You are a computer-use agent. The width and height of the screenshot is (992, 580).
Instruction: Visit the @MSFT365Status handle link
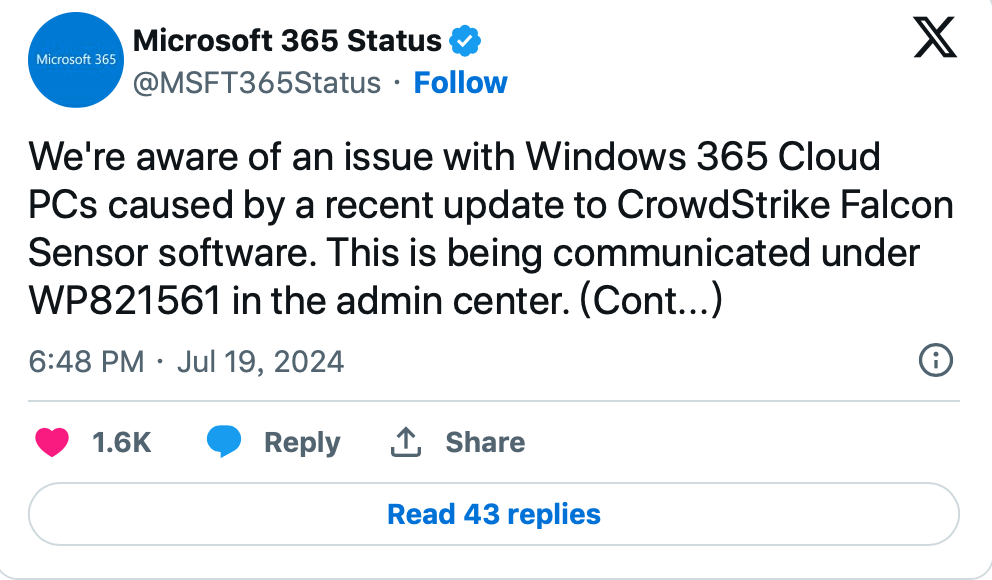(x=257, y=83)
